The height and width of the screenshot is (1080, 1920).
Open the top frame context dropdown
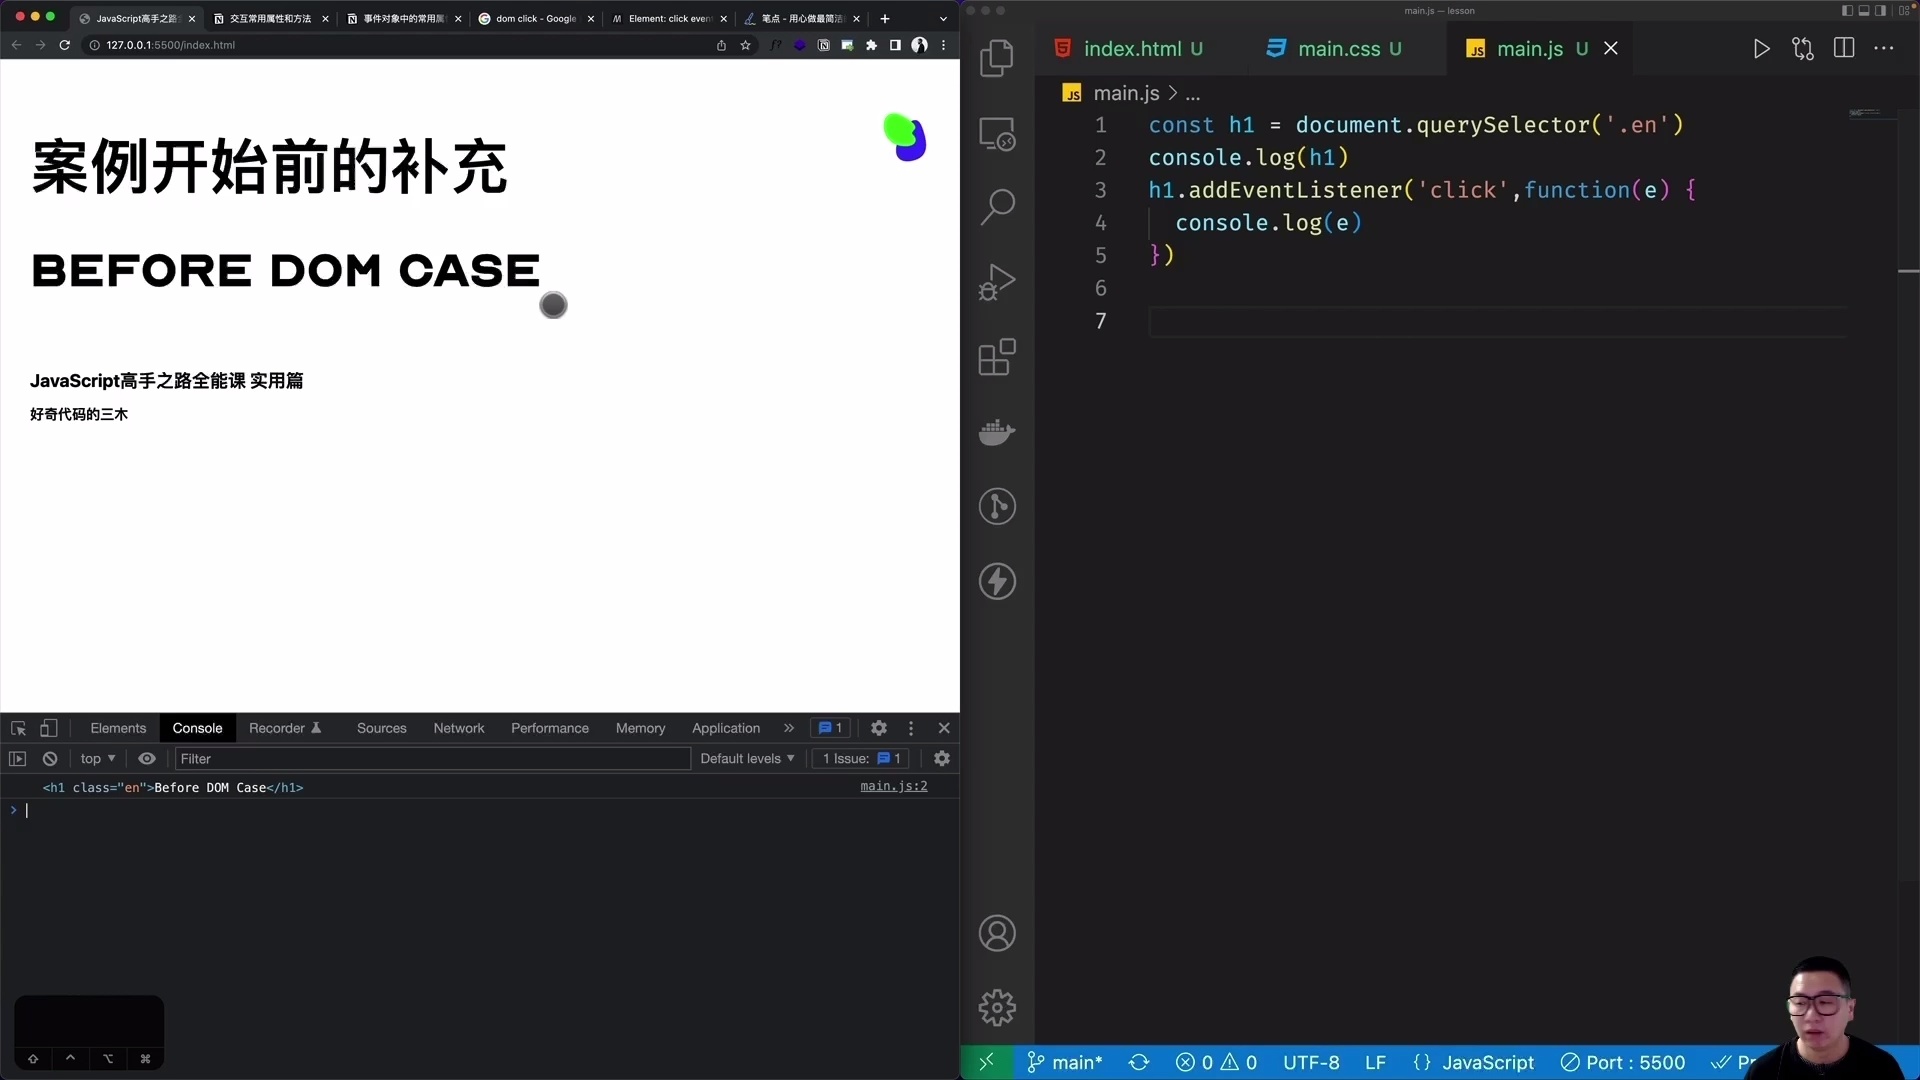click(x=97, y=758)
